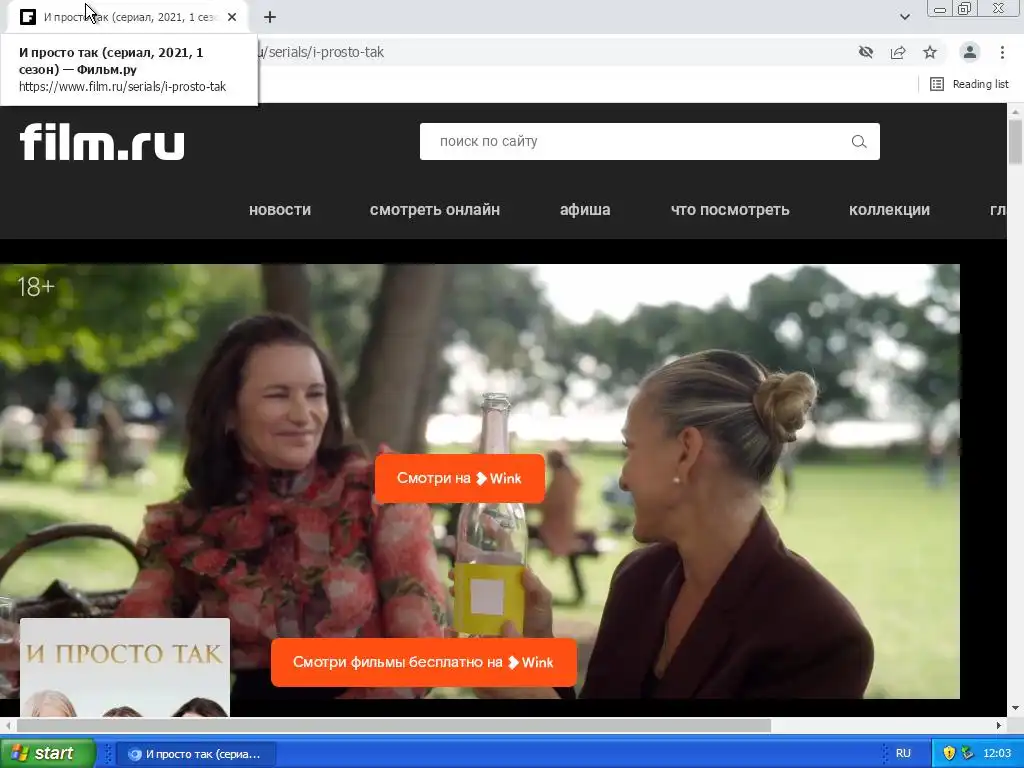Image resolution: width=1024 pixels, height=768 pixels.
Task: Click the address bar URL
Action: pos(320,52)
